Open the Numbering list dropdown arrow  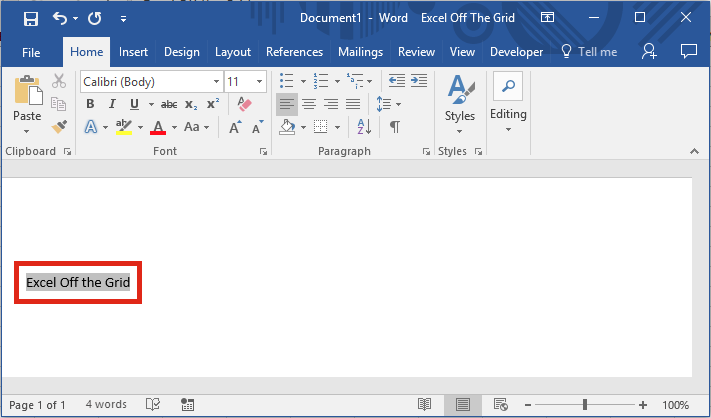tap(337, 82)
